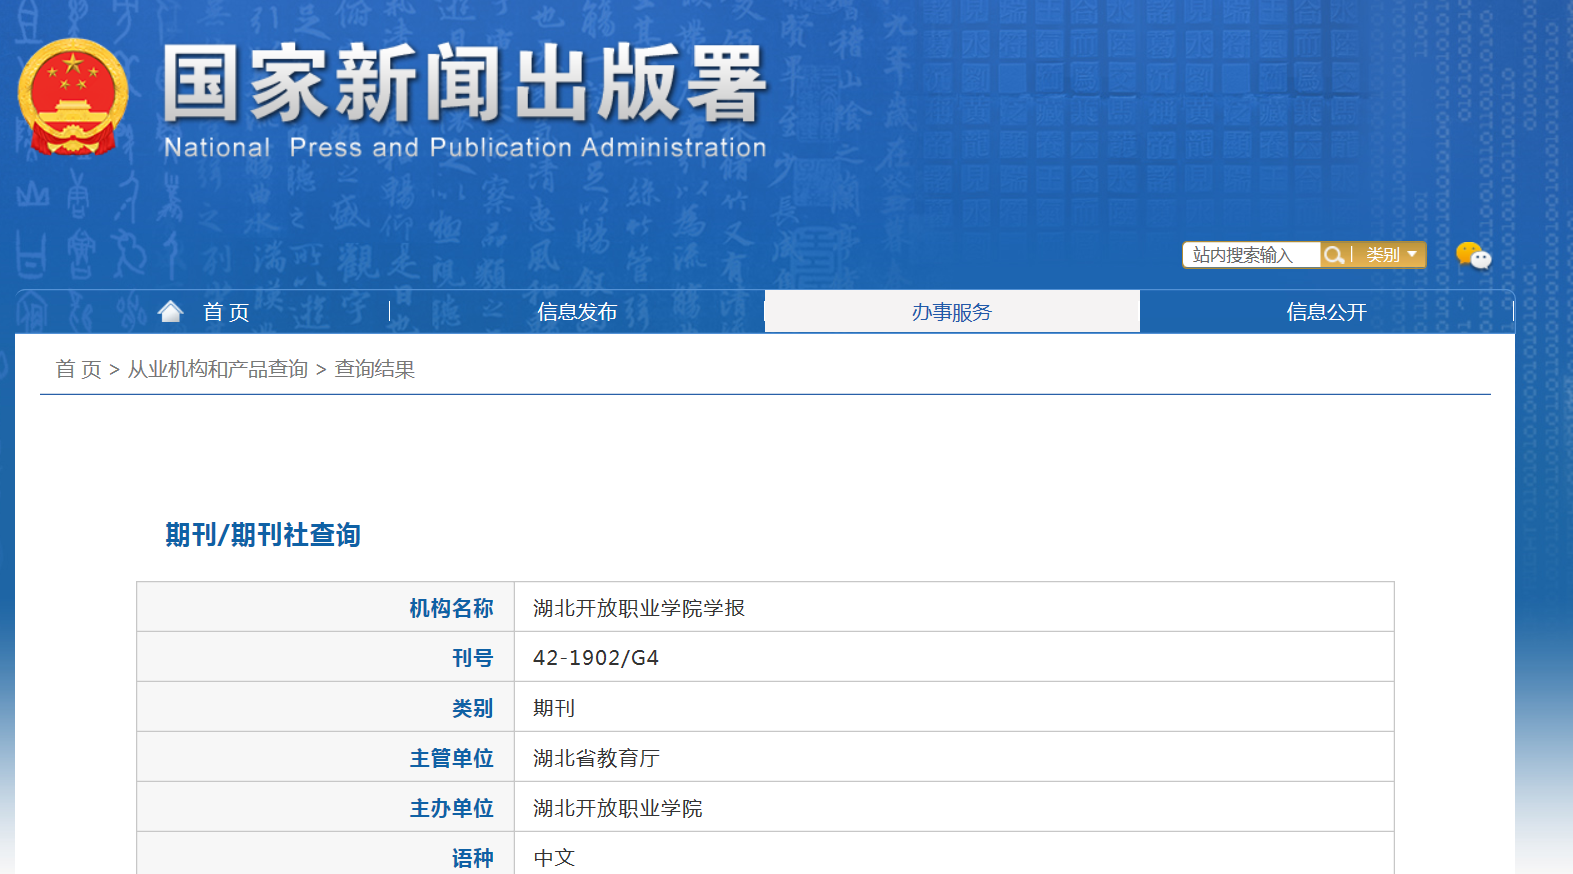The image size is (1573, 874).
Task: Click 首页 in the breadcrumb trail
Action: (78, 369)
